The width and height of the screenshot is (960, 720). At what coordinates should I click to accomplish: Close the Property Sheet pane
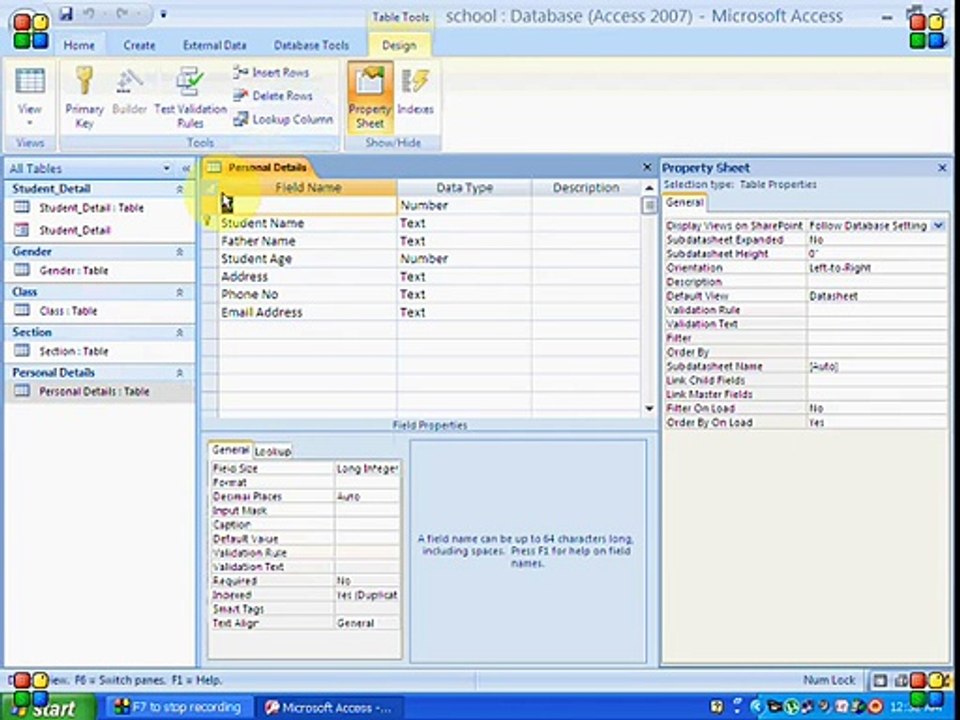pyautogui.click(x=942, y=168)
